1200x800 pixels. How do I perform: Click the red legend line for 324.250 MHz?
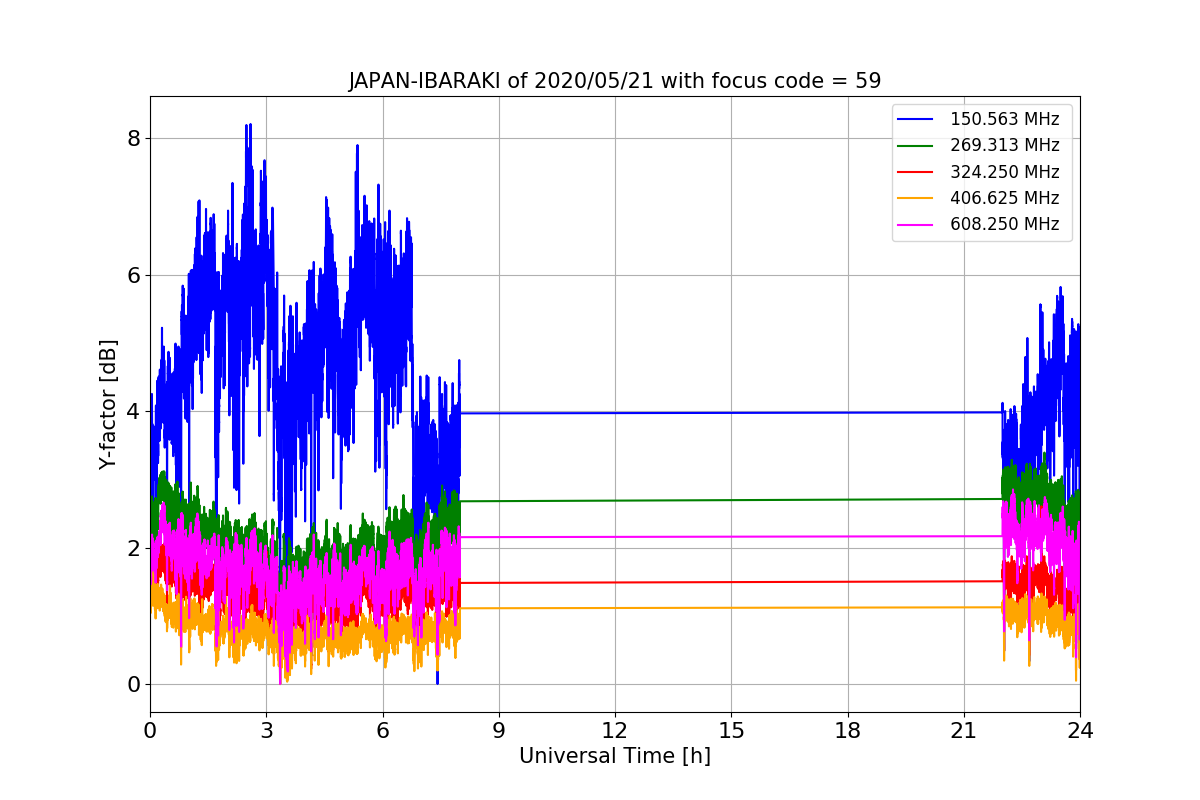pyautogui.click(x=917, y=172)
